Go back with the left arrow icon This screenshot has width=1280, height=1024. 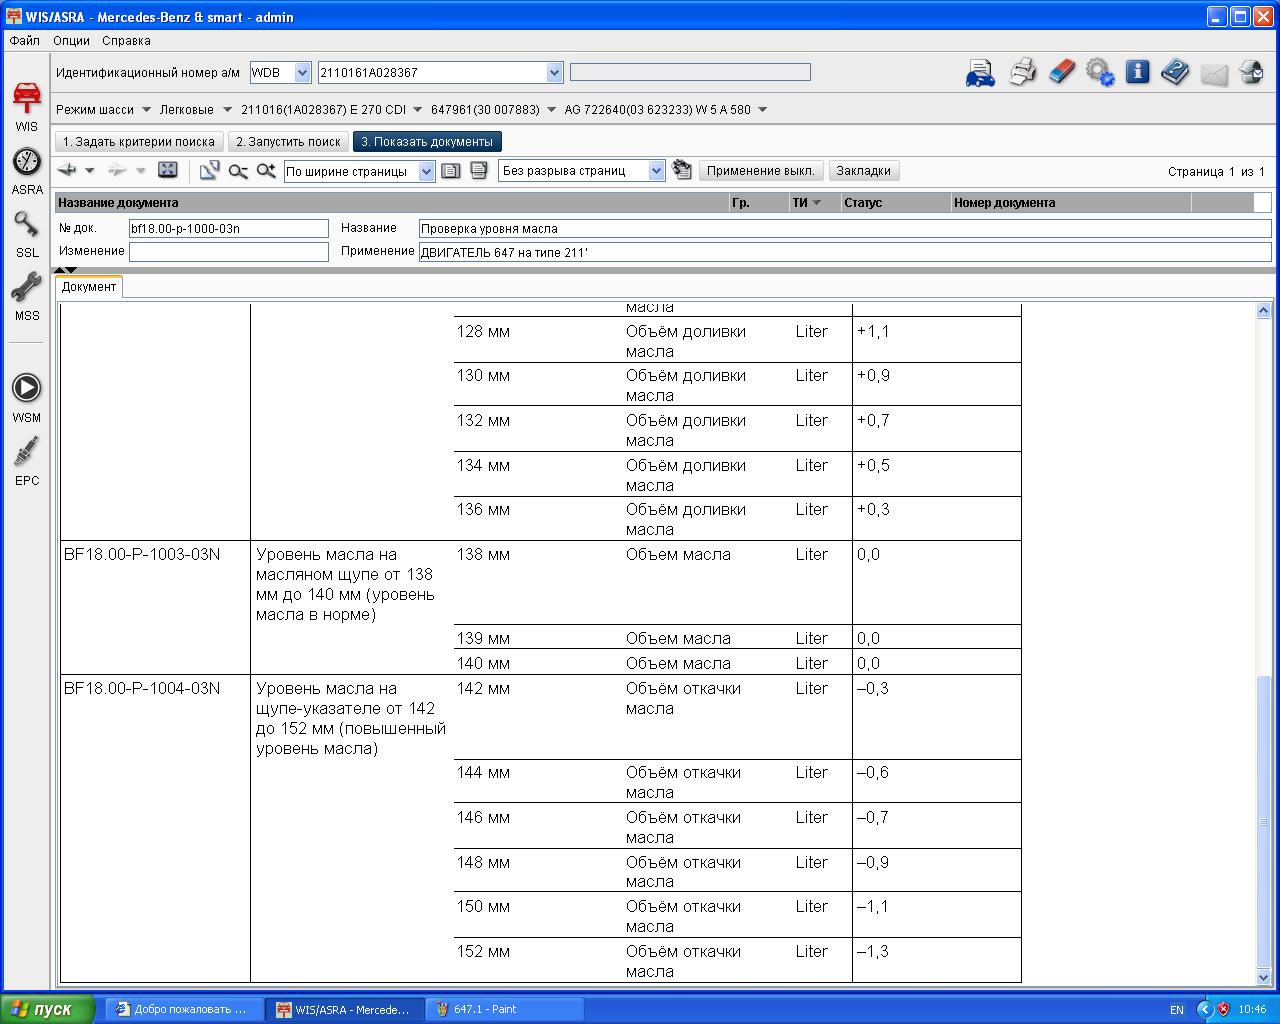(x=67, y=171)
